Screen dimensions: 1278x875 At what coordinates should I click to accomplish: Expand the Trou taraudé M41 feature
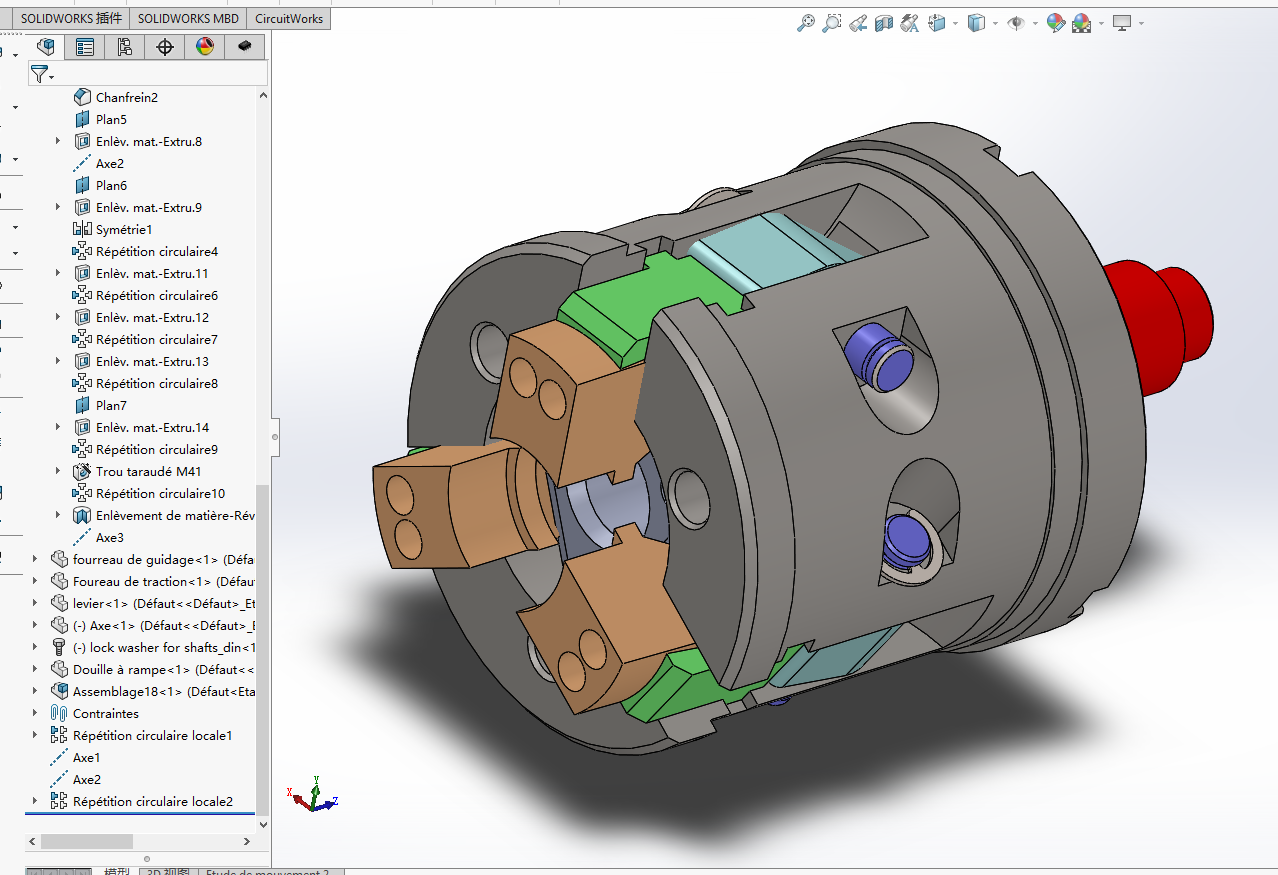[58, 471]
